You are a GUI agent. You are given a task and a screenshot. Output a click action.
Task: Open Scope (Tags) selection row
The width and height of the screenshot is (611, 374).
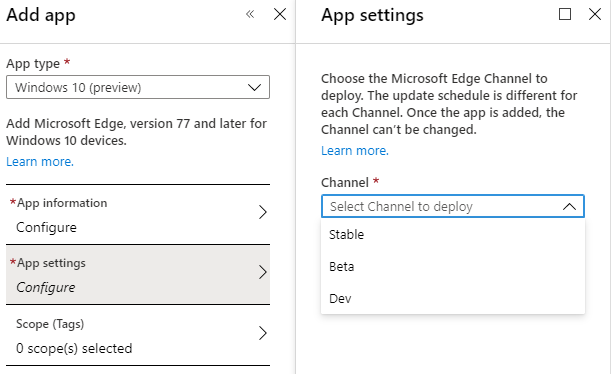click(x=138, y=335)
